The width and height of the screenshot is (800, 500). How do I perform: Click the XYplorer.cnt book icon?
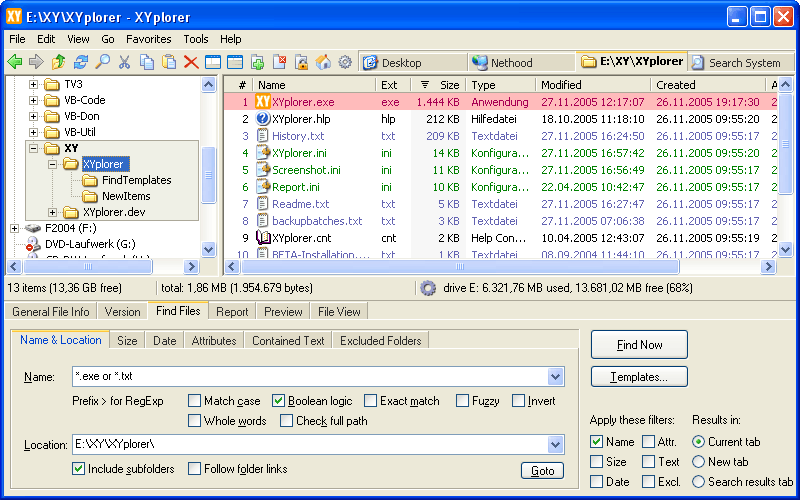coord(262,238)
